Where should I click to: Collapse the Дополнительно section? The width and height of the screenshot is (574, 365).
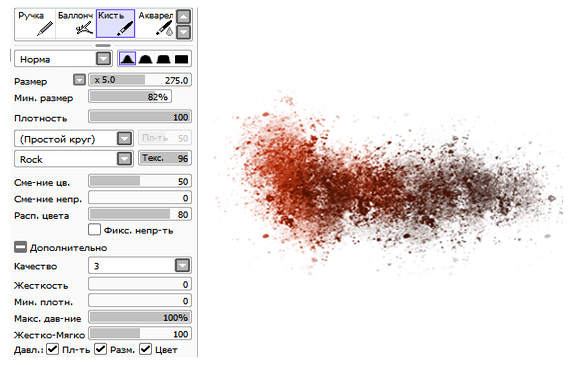(20, 247)
